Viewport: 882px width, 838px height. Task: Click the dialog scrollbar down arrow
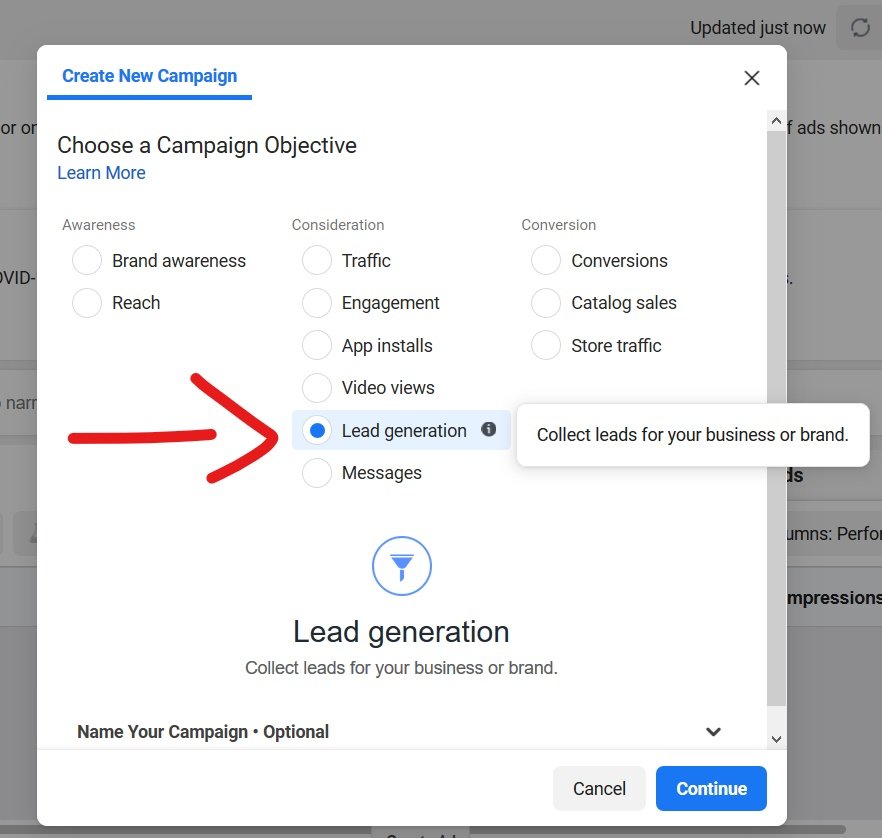point(776,739)
